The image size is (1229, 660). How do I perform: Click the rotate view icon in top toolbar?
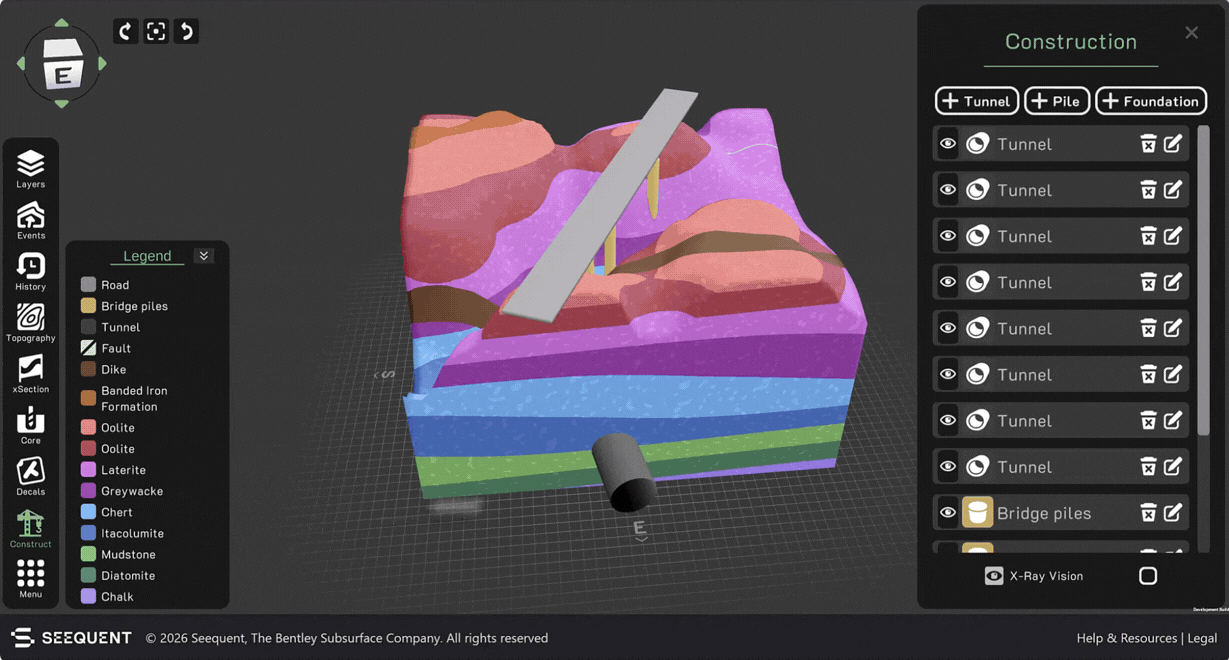125,31
